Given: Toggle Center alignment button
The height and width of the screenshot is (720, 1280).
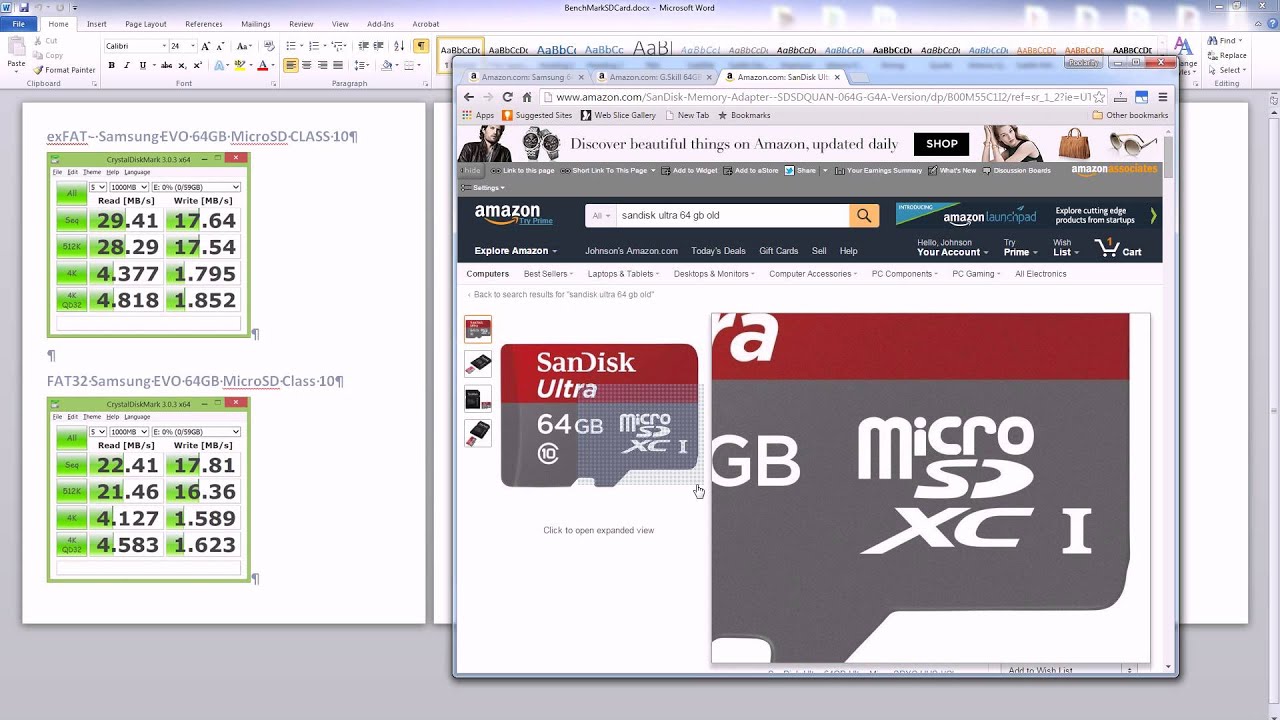Looking at the screenshot, I should pos(307,65).
